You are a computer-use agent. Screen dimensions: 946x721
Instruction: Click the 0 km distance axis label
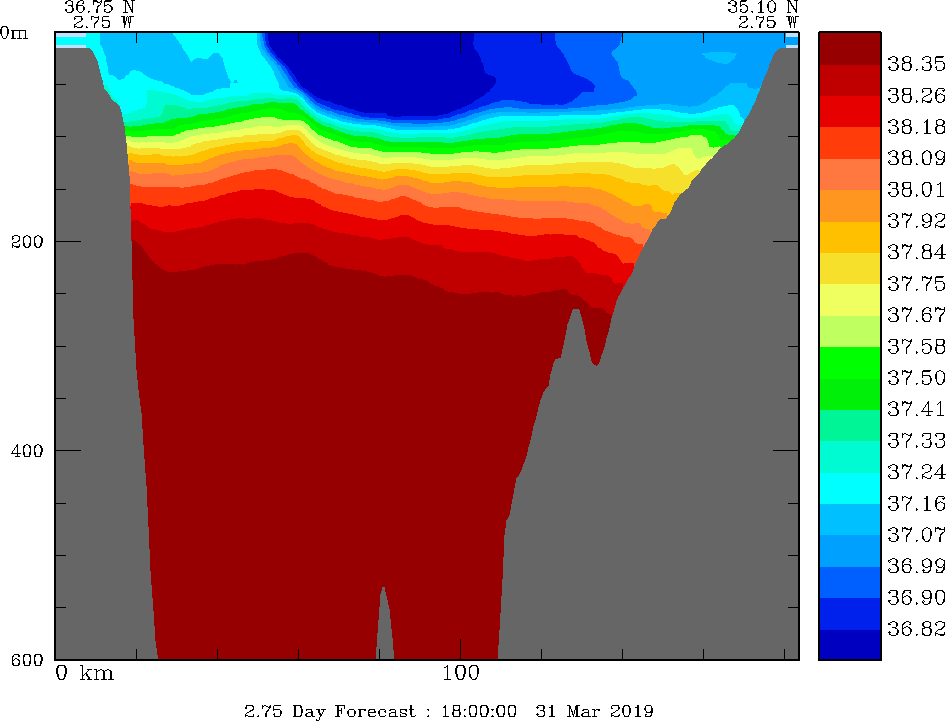[x=84, y=673]
